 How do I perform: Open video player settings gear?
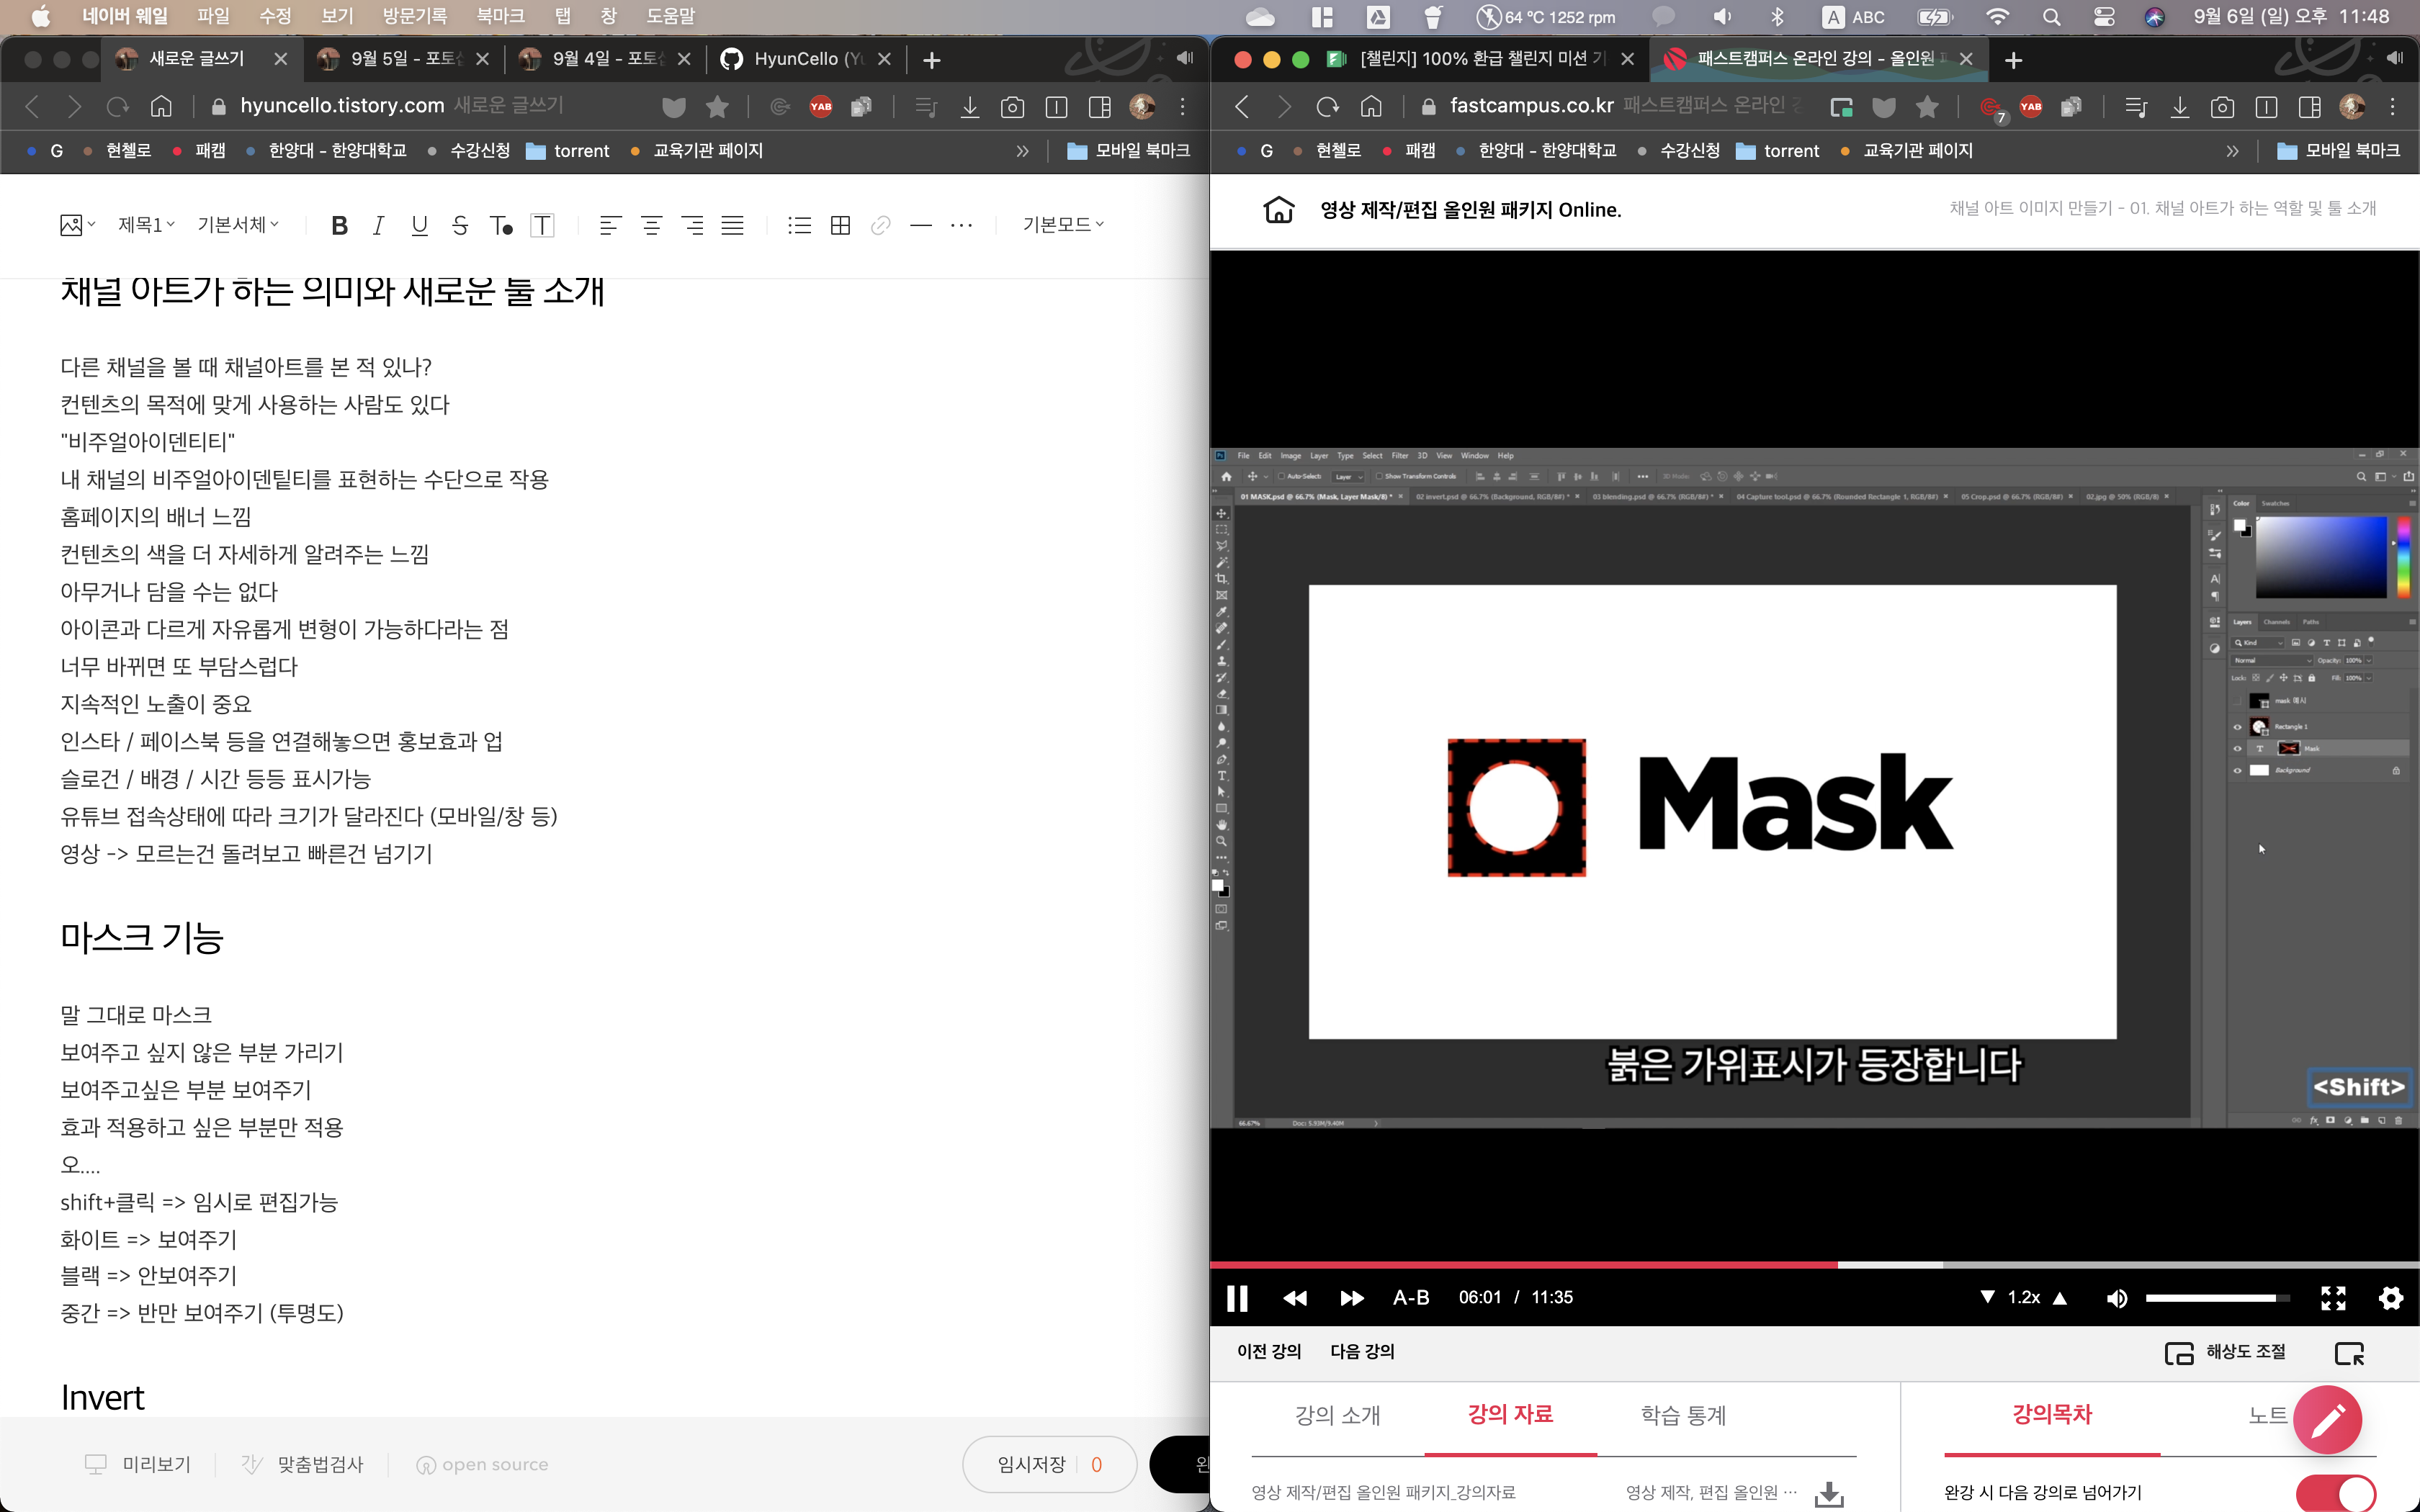pos(2390,1298)
